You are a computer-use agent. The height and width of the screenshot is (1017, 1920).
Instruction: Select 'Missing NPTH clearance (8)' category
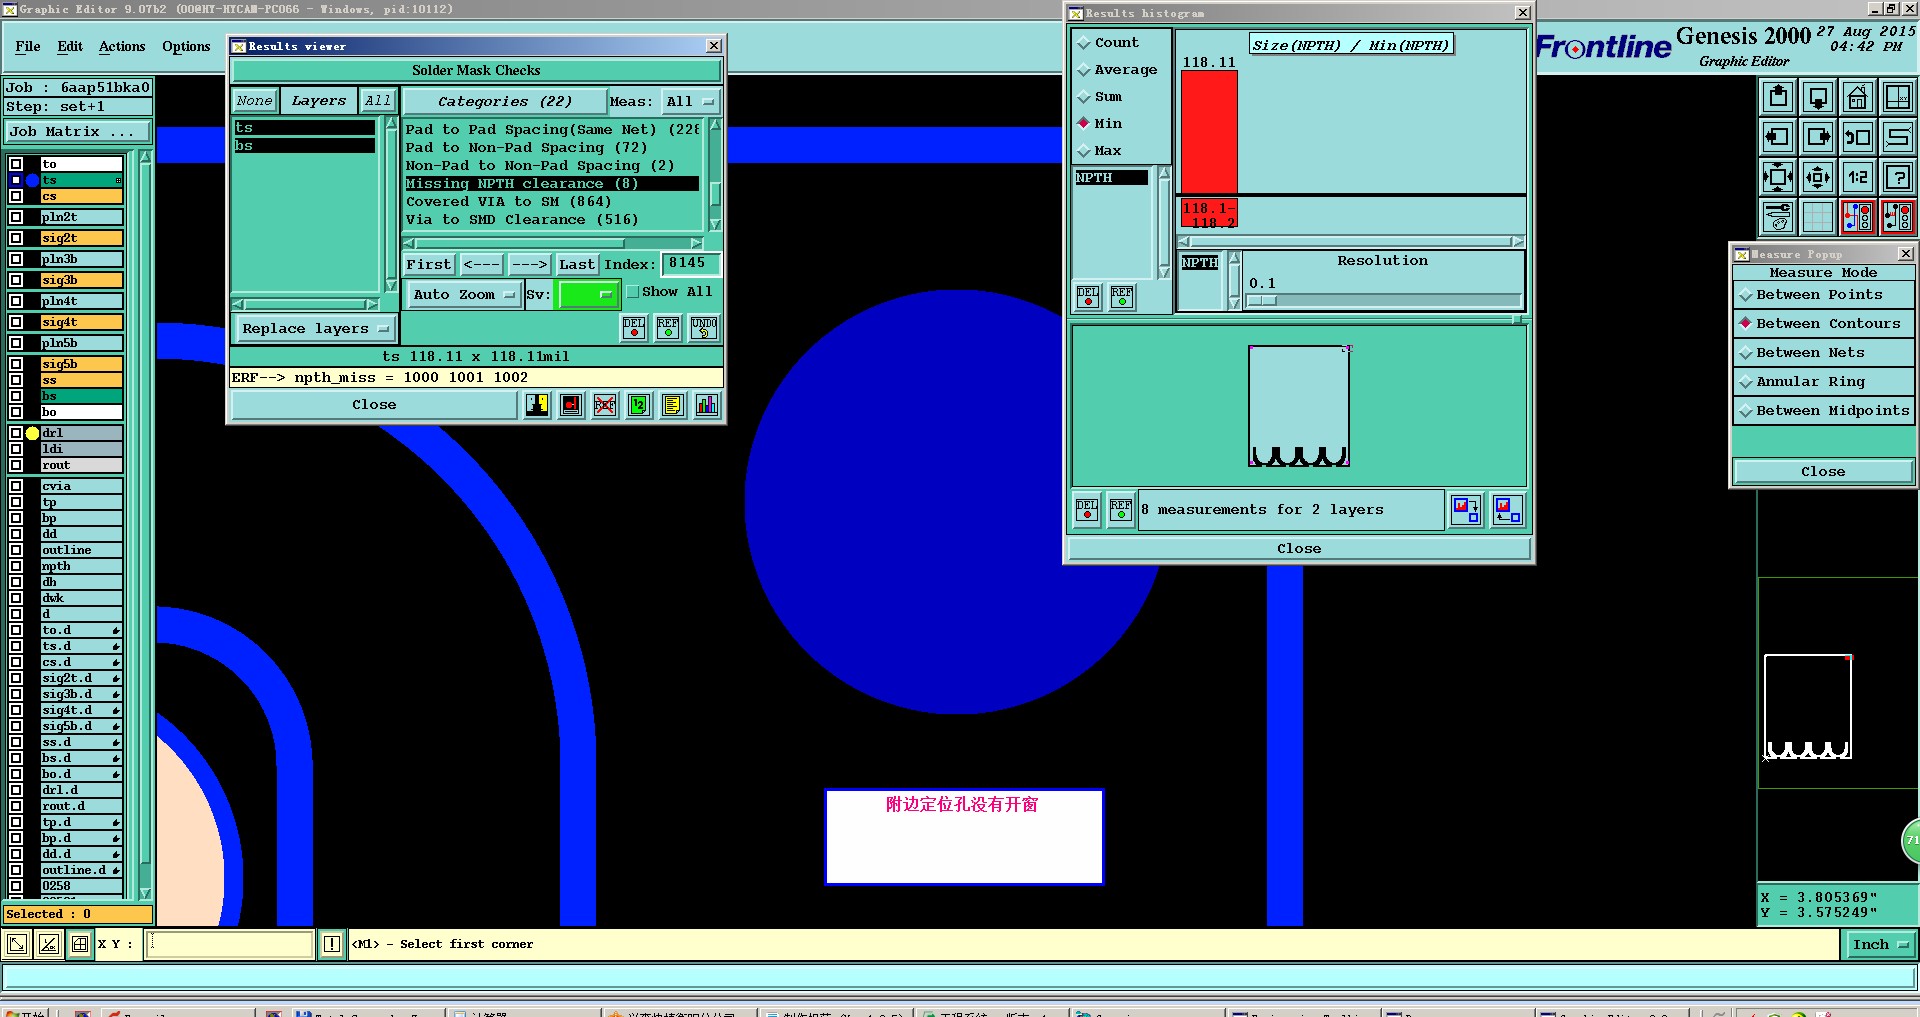(x=551, y=184)
